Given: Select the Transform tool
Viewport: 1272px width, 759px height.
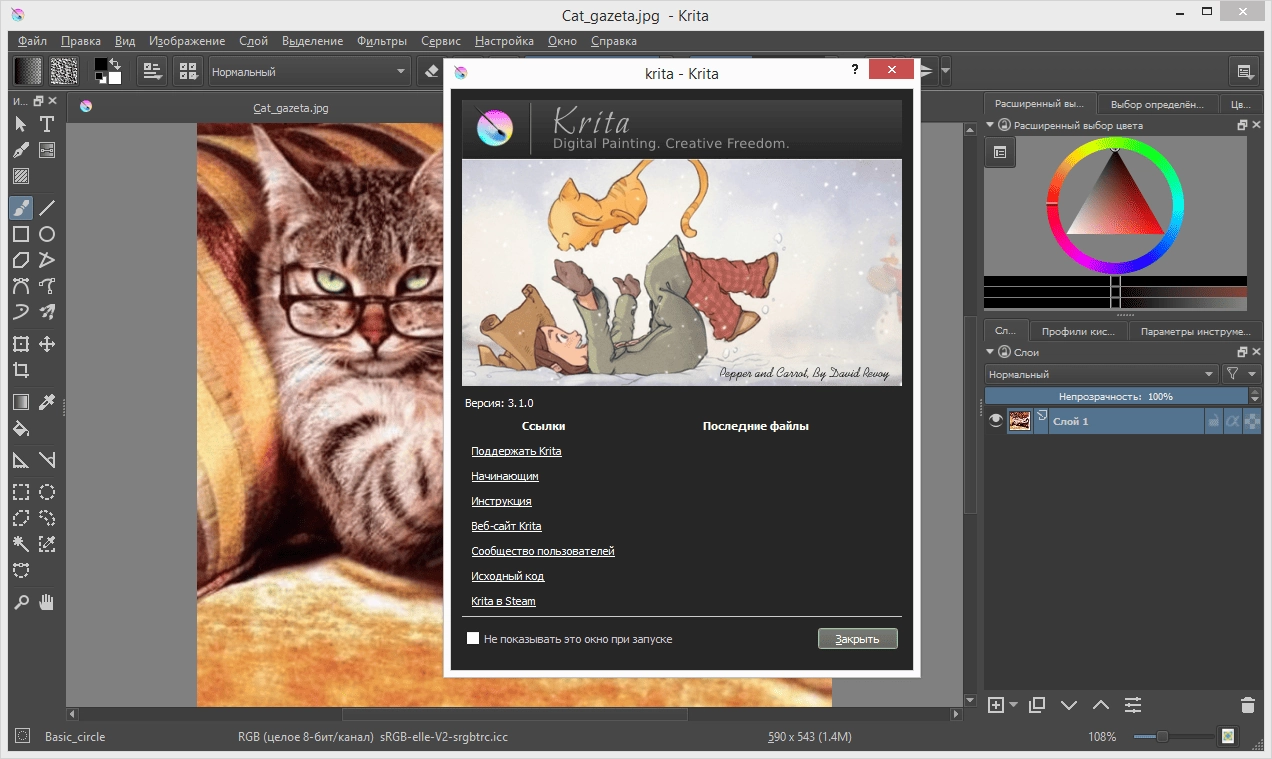Looking at the screenshot, I should pyautogui.click(x=20, y=344).
